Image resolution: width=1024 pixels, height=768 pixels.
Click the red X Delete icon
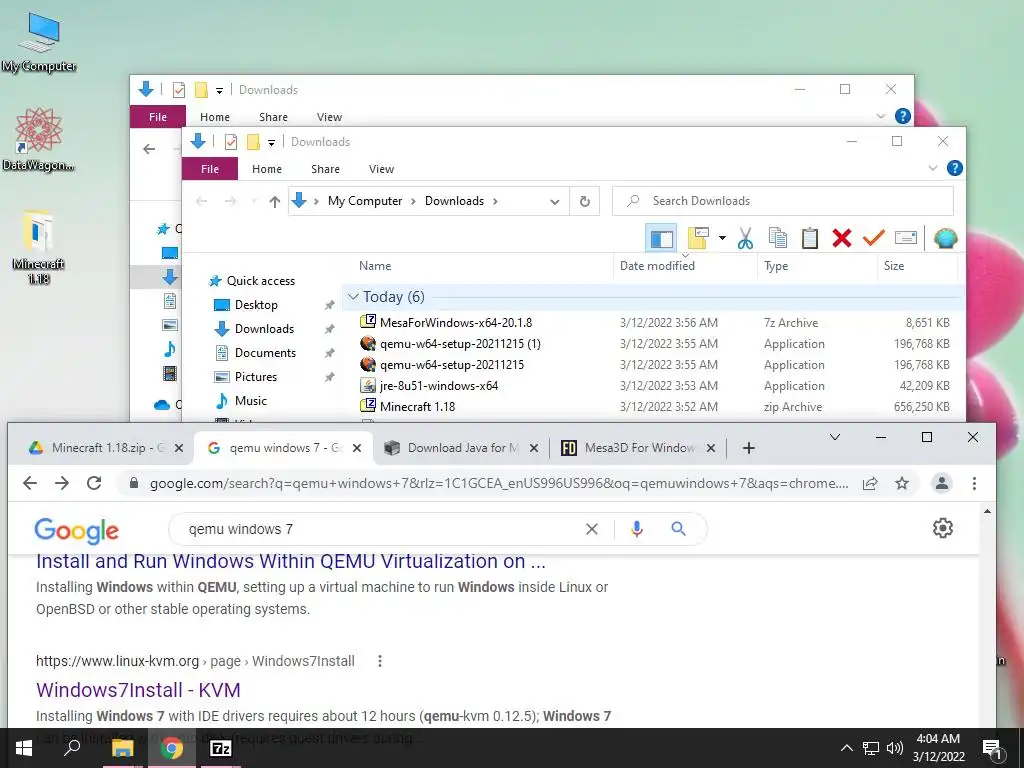(x=842, y=238)
